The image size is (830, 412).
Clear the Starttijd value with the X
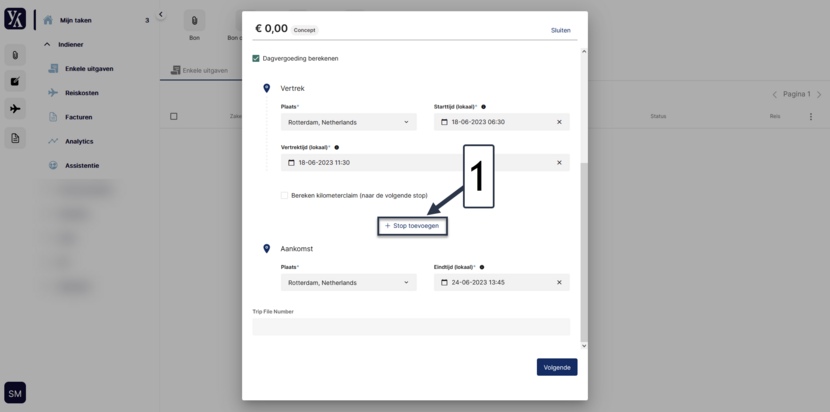pos(559,122)
